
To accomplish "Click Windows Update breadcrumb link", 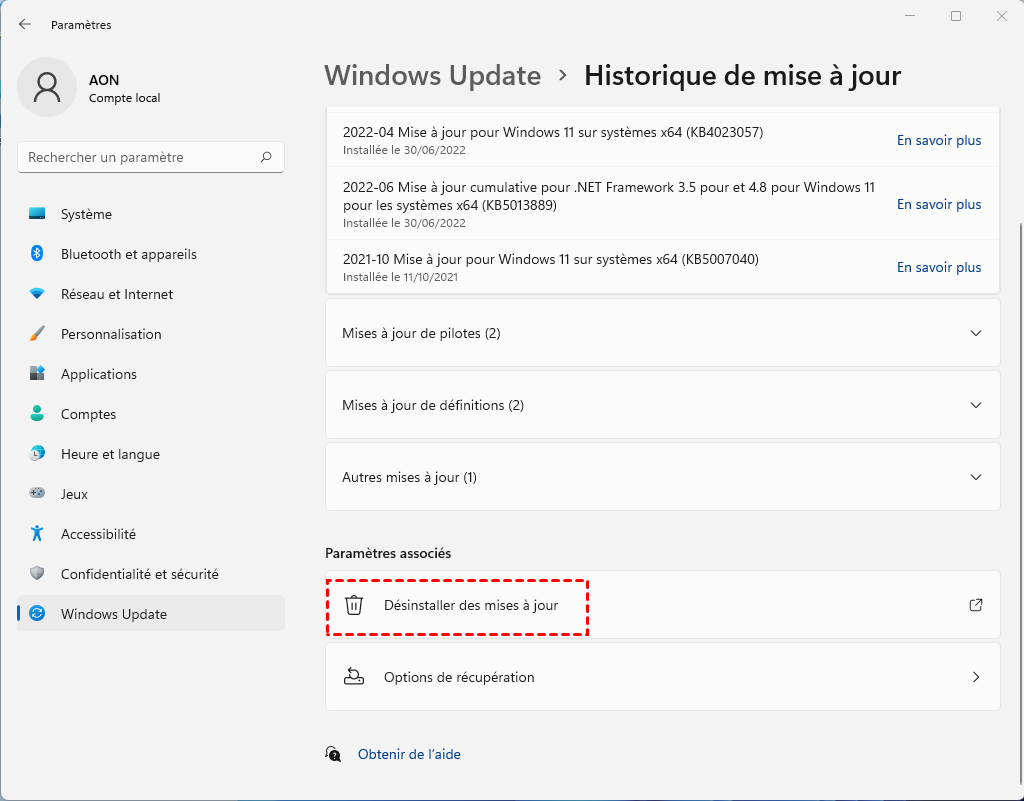I will tap(433, 75).
